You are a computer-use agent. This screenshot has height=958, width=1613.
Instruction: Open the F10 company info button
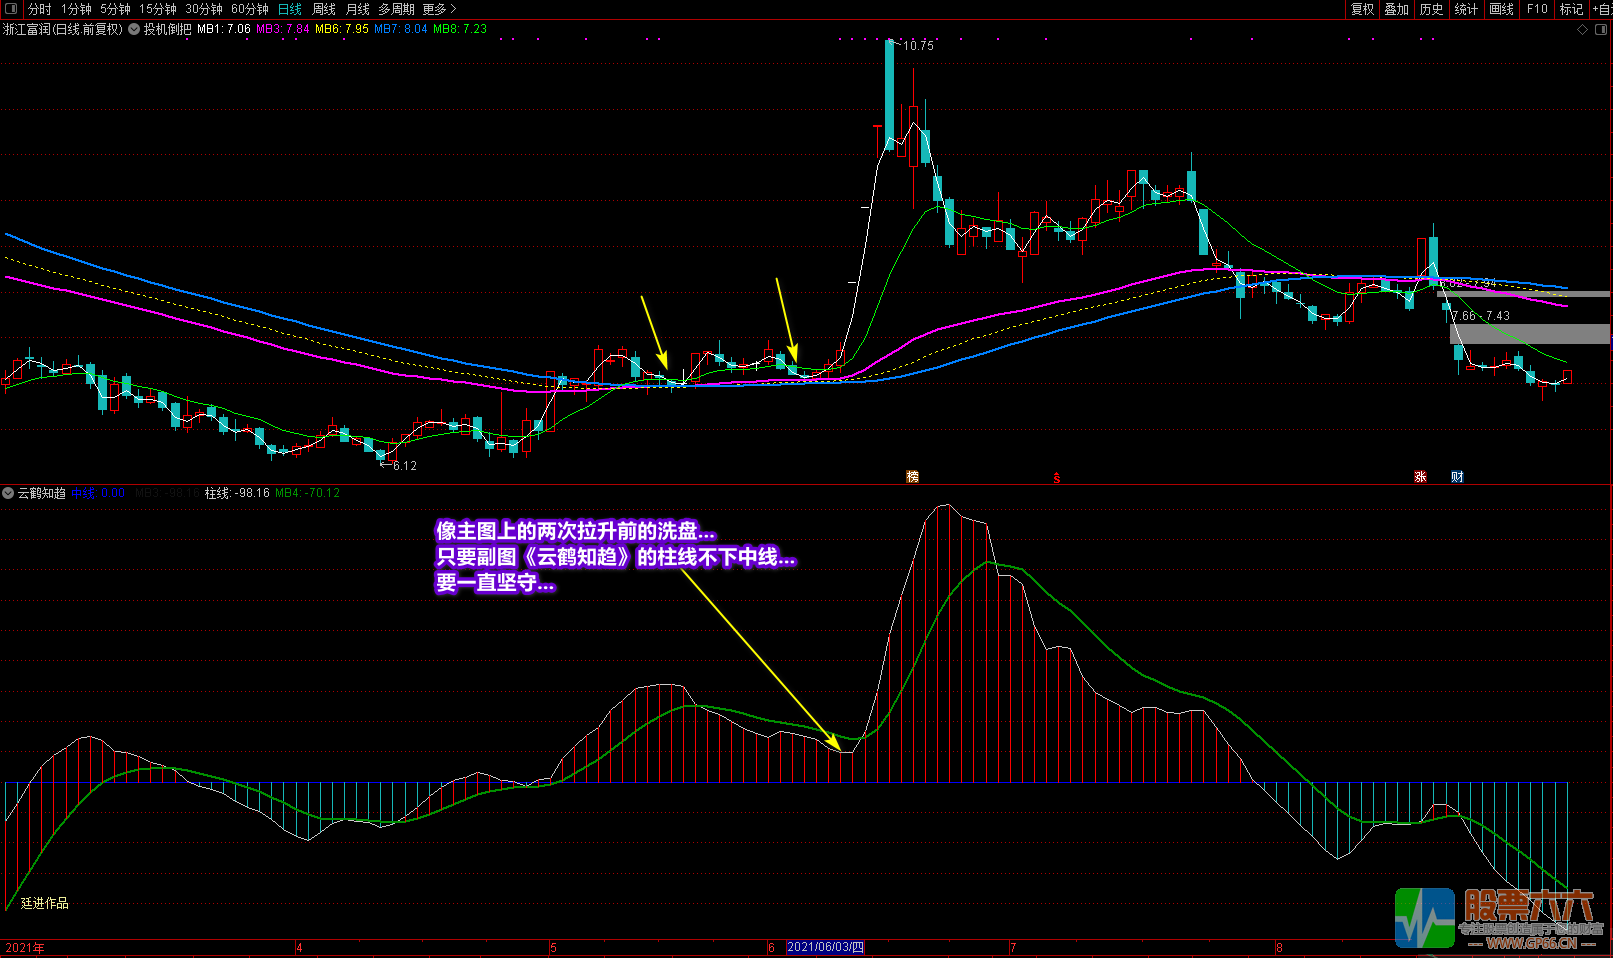point(1537,9)
